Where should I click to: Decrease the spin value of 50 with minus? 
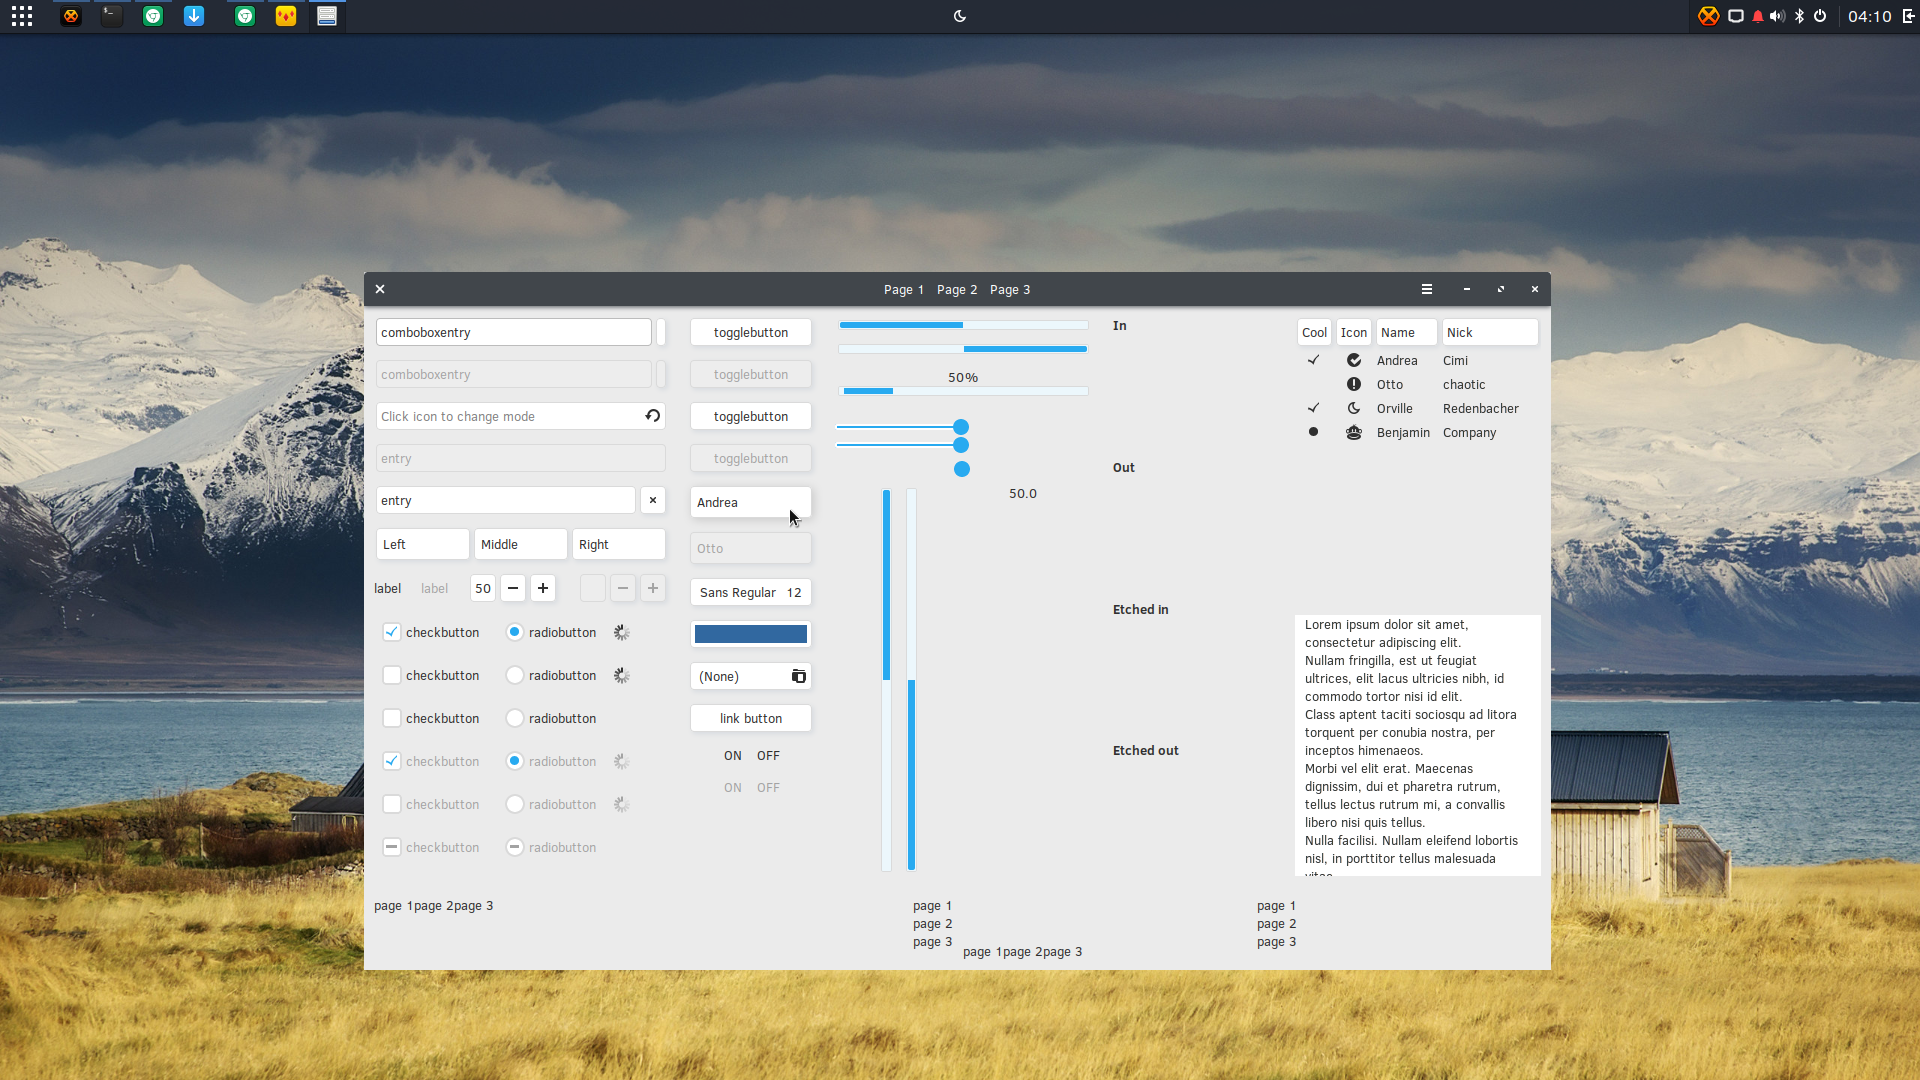[513, 588]
